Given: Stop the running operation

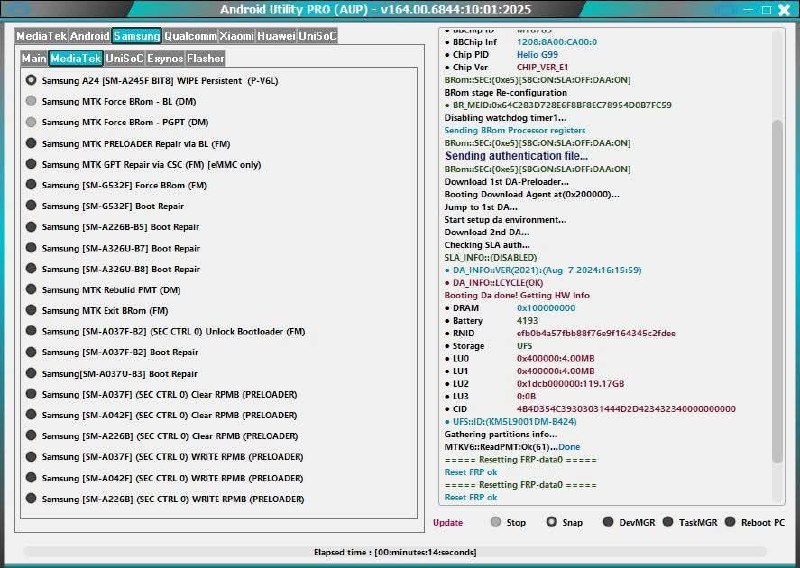Looking at the screenshot, I should [508, 522].
